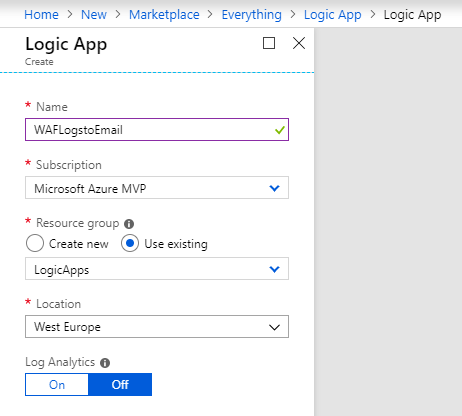Open the New breadcrumb link
The image size is (462, 416).
coord(94,15)
